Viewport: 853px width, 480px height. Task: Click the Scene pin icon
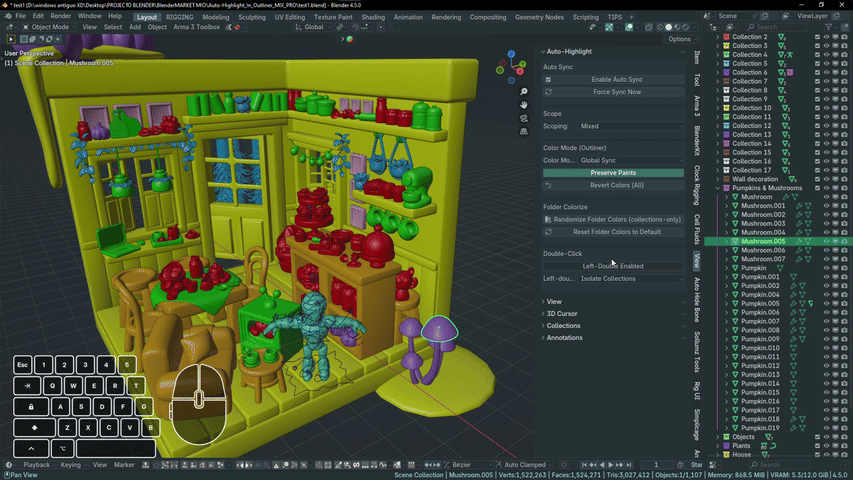pyautogui.click(x=754, y=16)
